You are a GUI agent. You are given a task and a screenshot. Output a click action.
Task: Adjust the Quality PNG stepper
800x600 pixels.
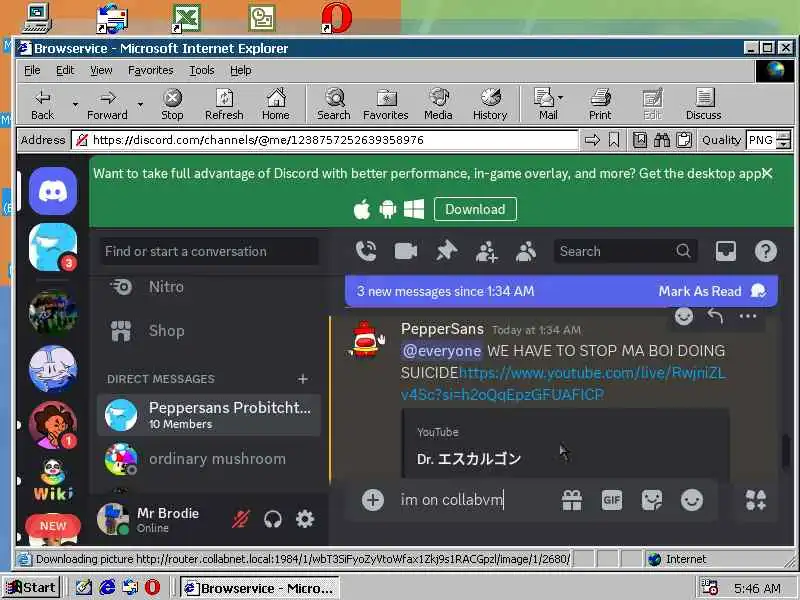[783, 140]
